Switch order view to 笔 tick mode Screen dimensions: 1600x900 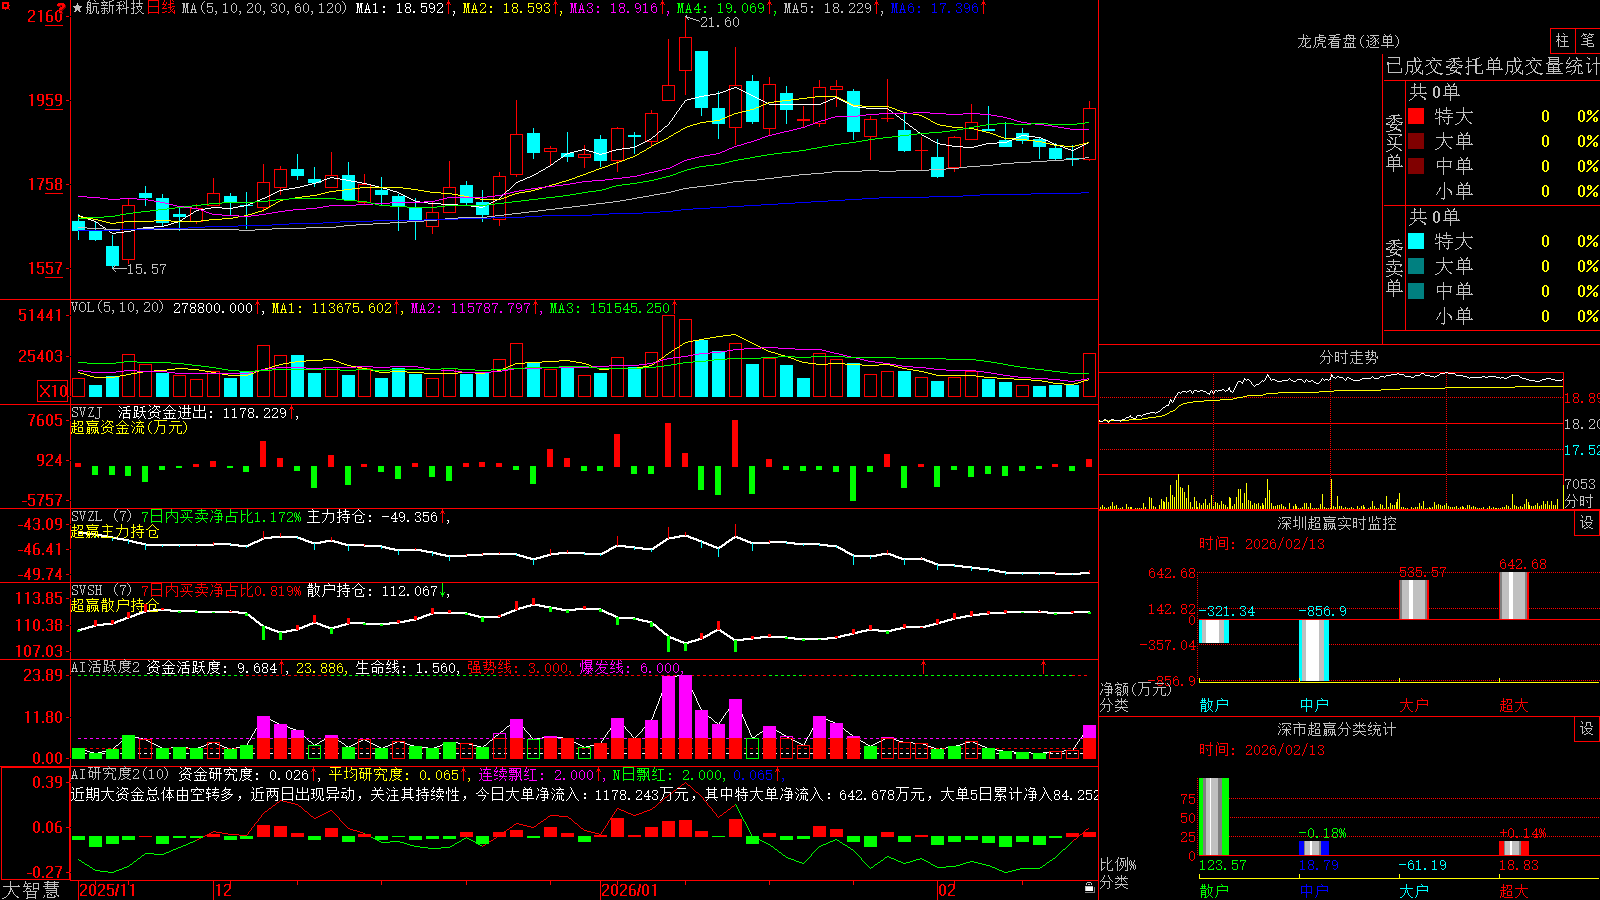[1587, 41]
